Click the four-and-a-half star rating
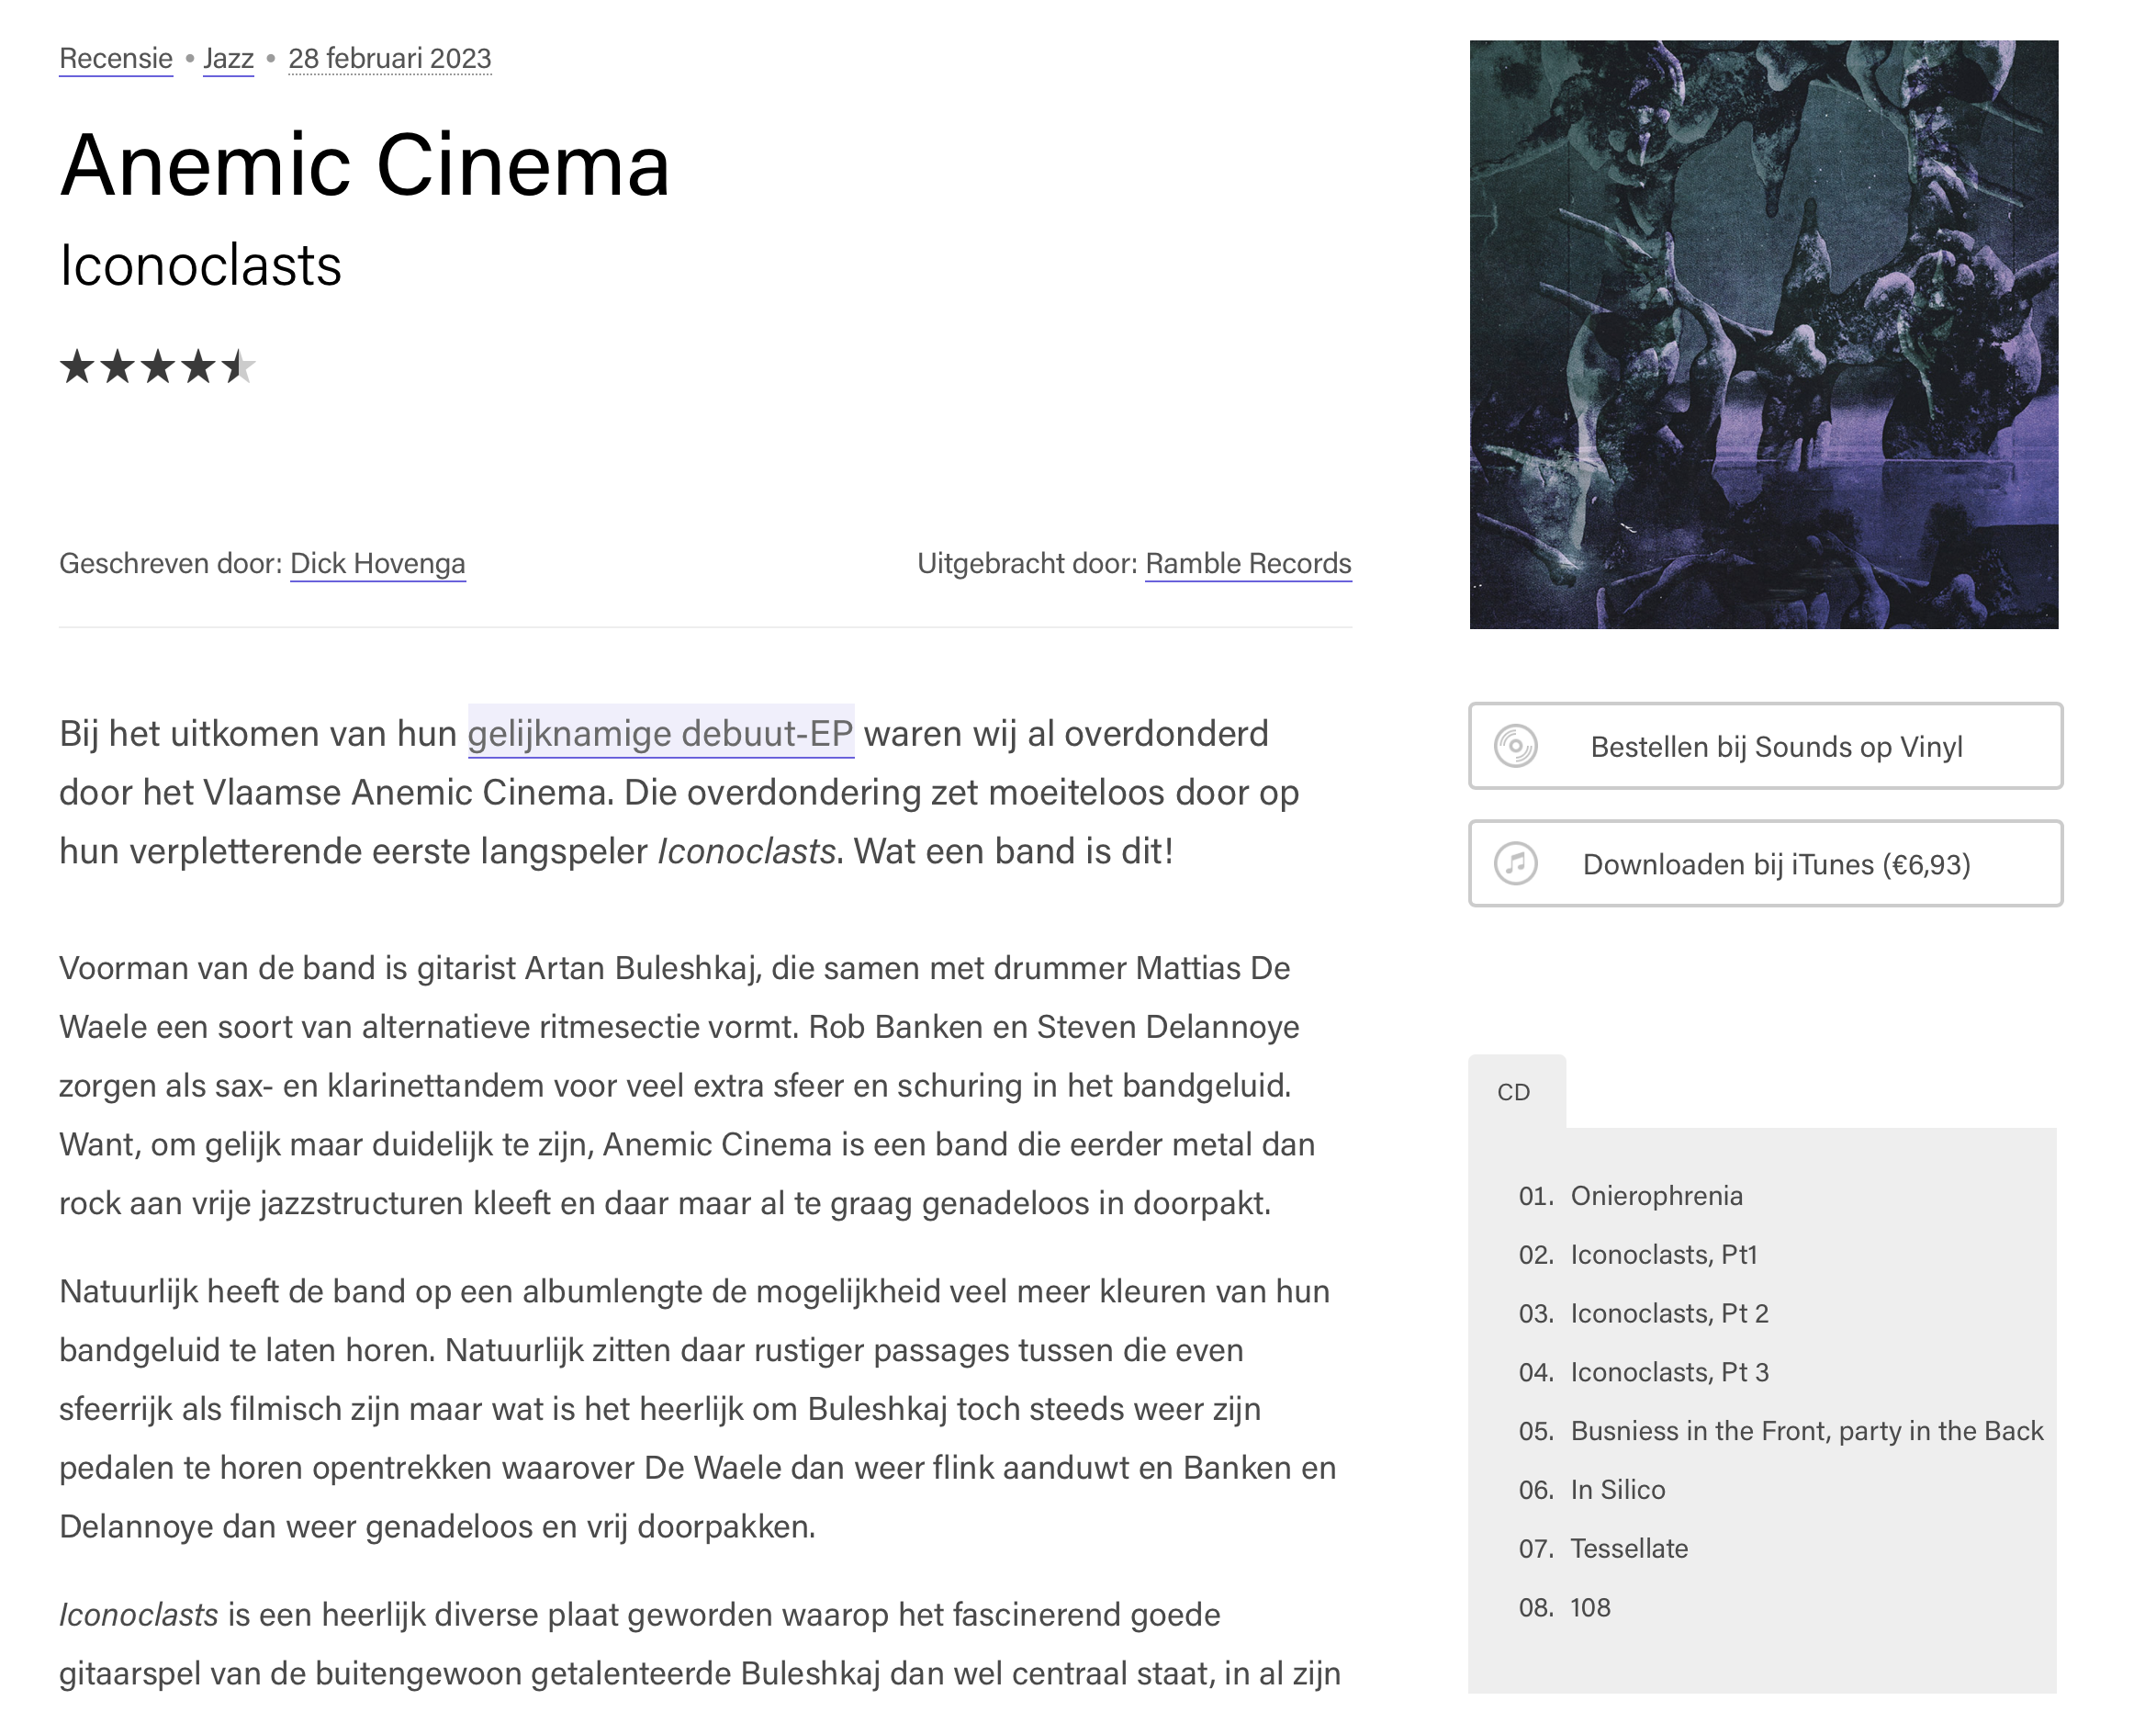The width and height of the screenshot is (2156, 1712). pos(158,367)
